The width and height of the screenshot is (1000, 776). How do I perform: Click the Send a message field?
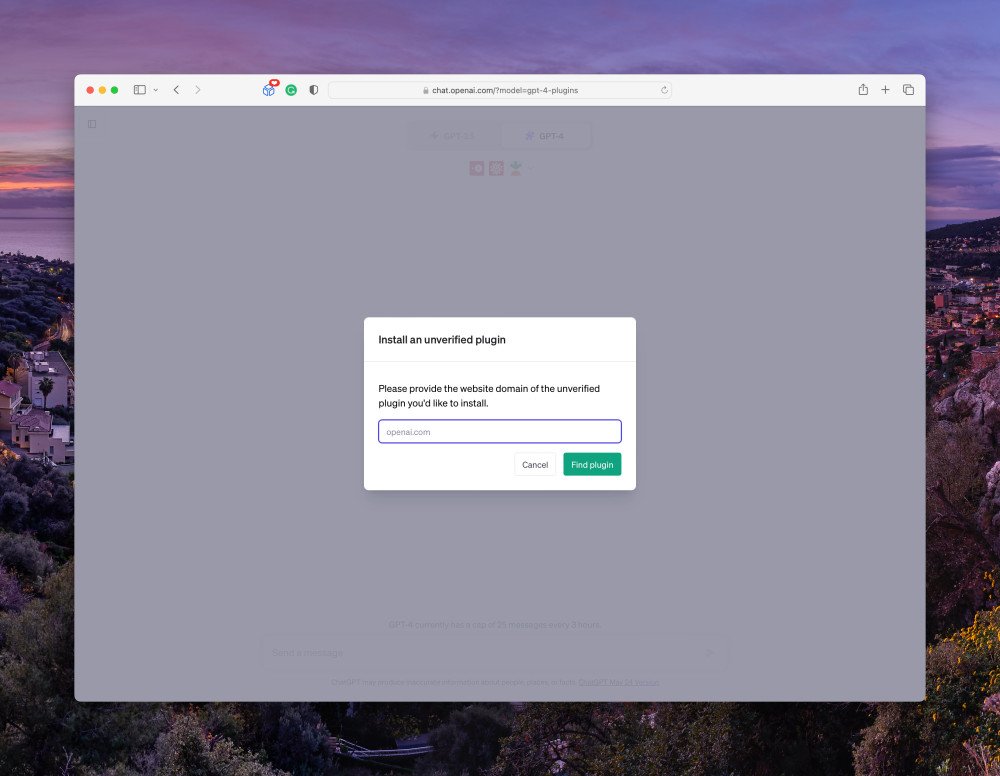pyautogui.click(x=494, y=652)
